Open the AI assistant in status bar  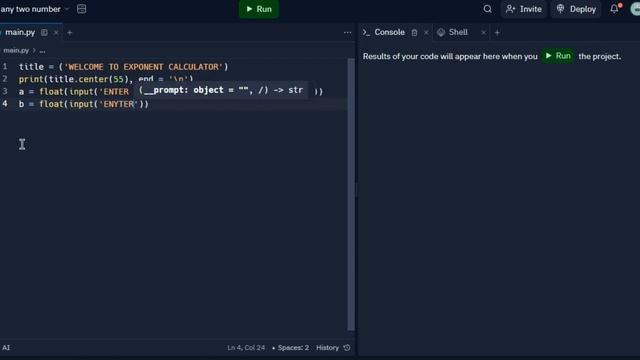6,348
